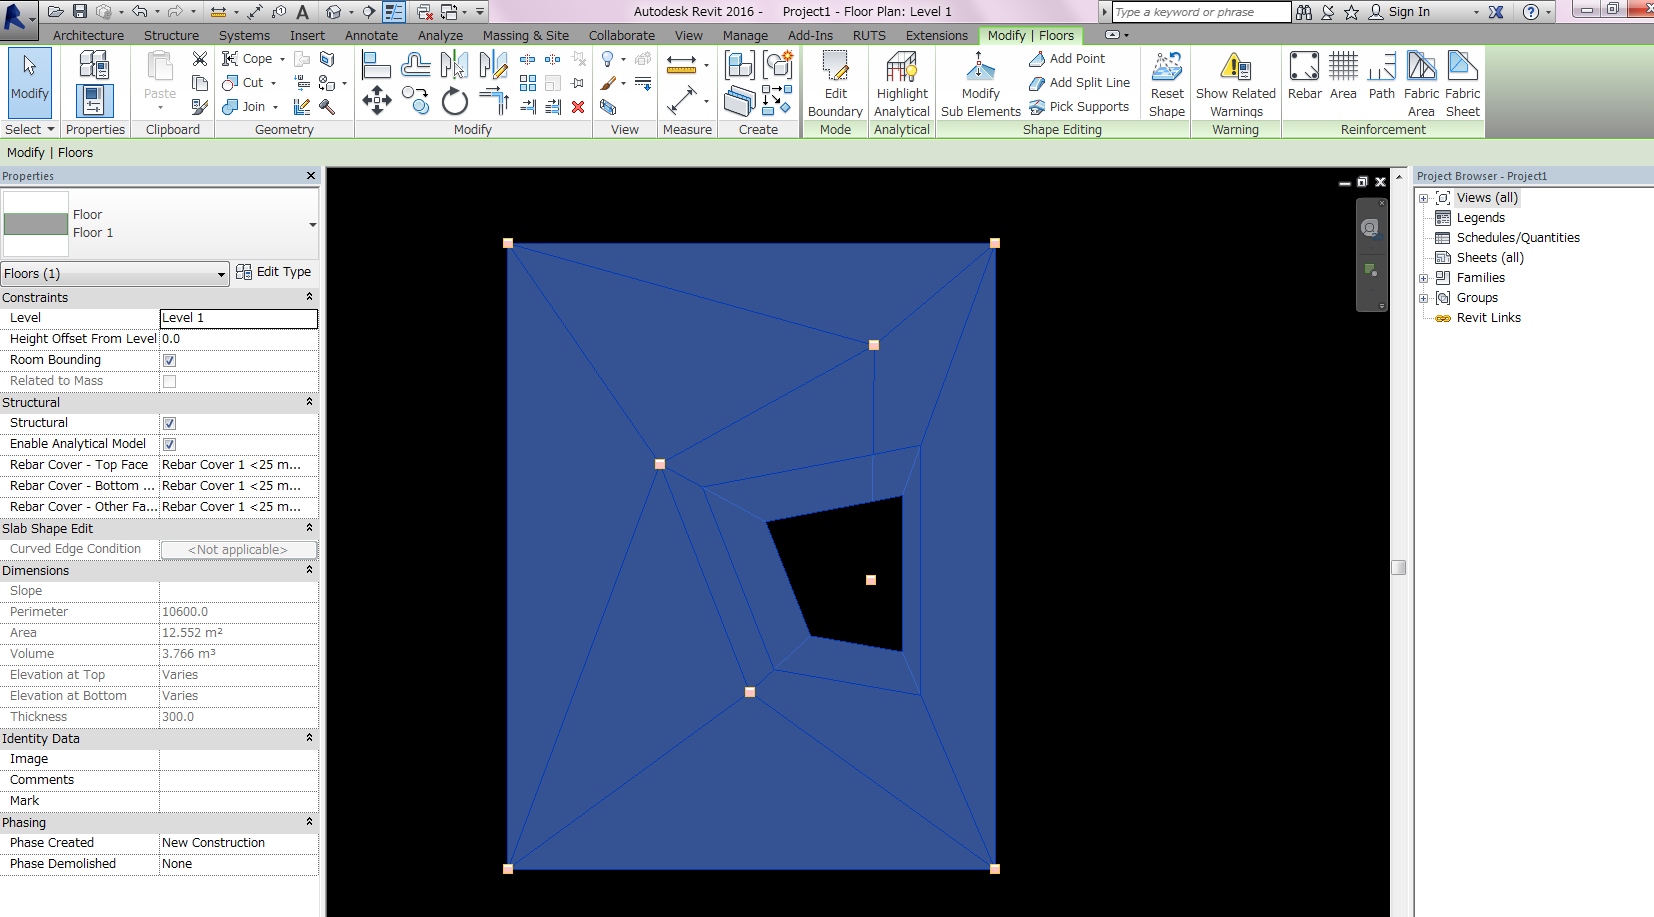Switch to Annotate tab
The width and height of the screenshot is (1654, 917).
click(371, 35)
